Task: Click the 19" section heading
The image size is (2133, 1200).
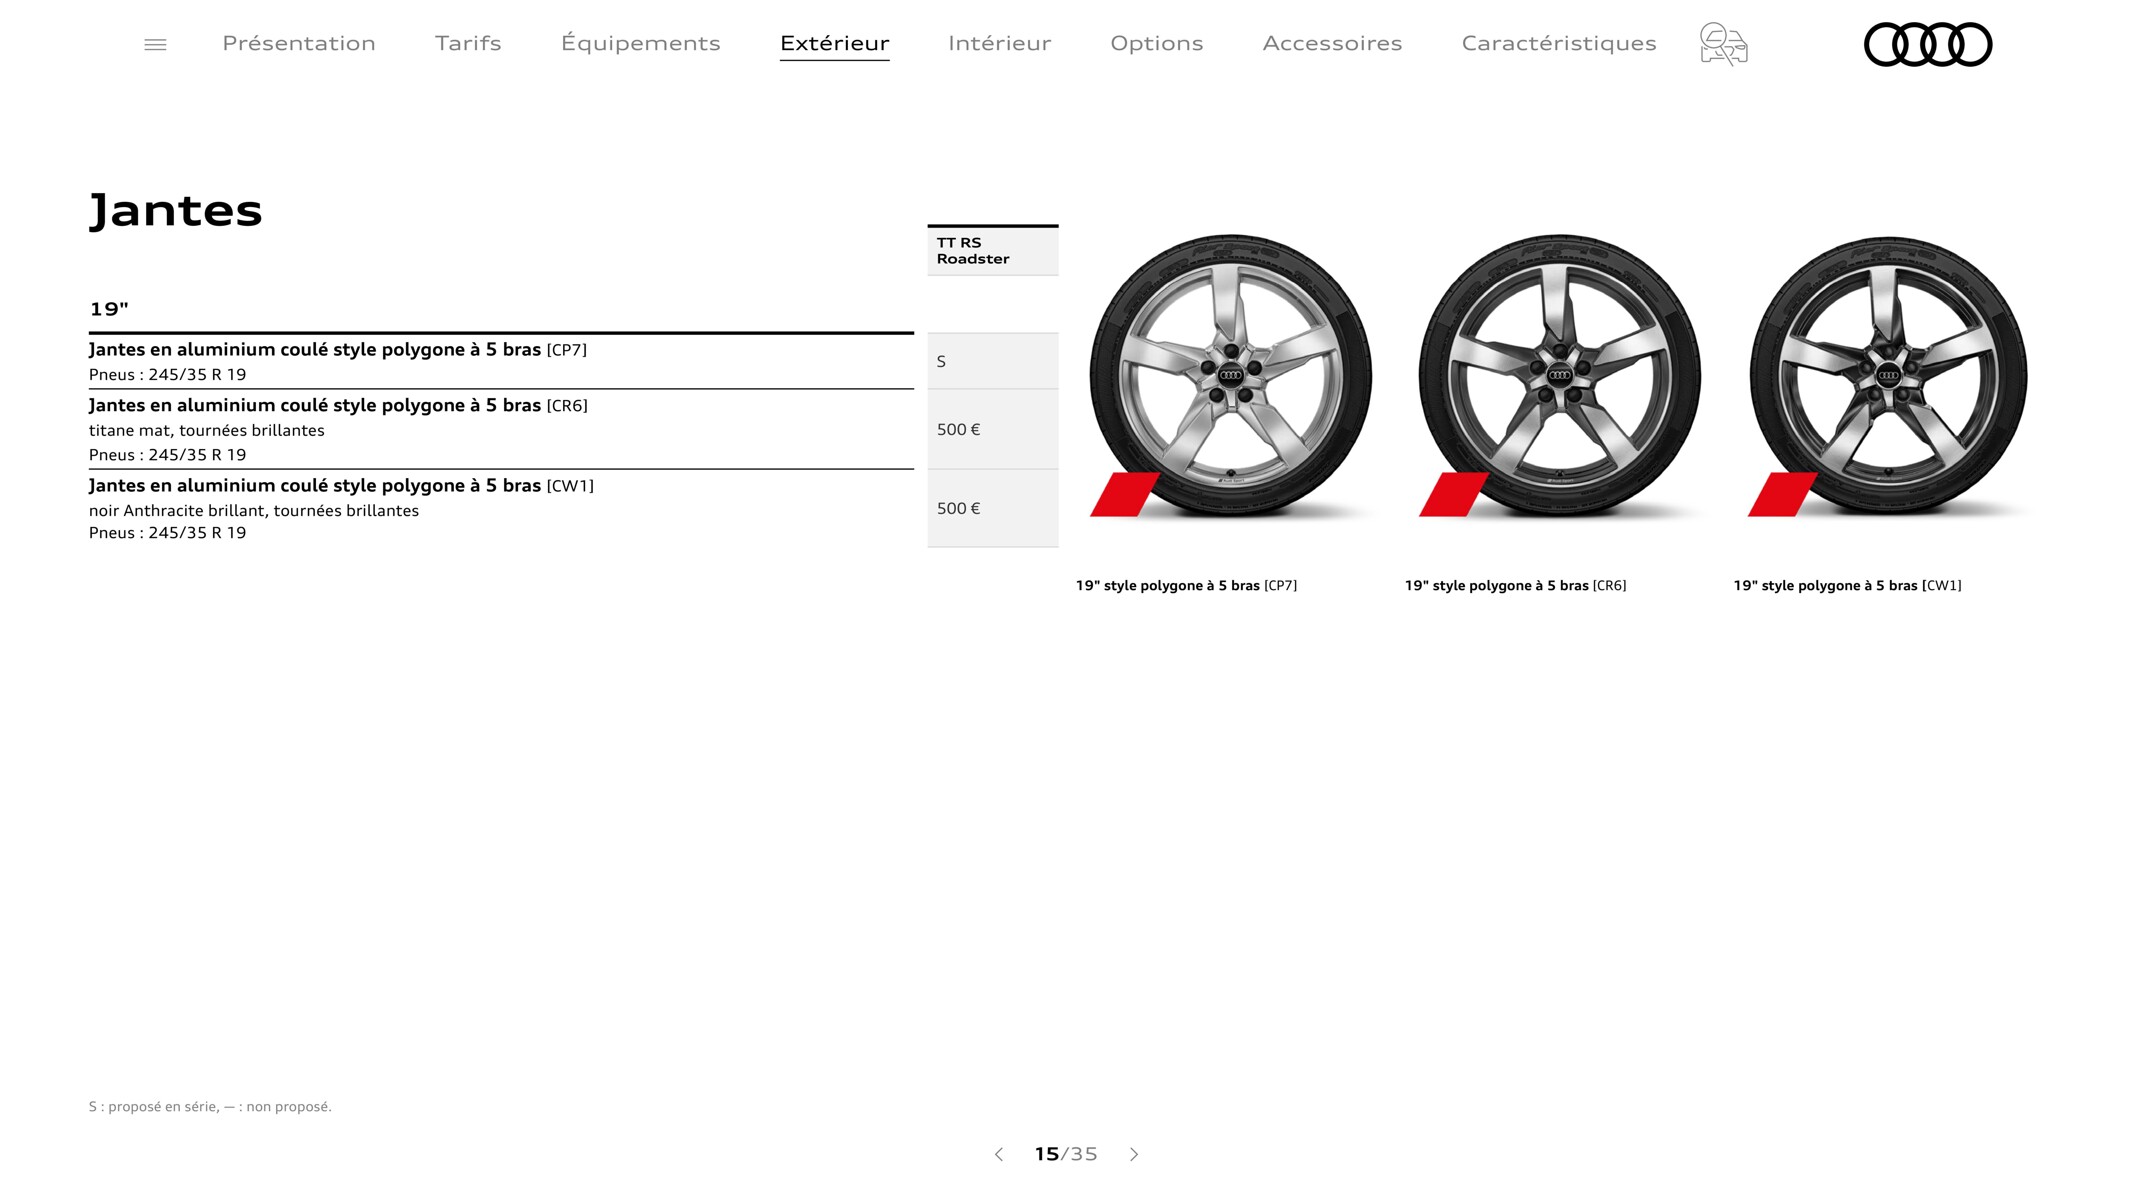Action: pos(109,309)
